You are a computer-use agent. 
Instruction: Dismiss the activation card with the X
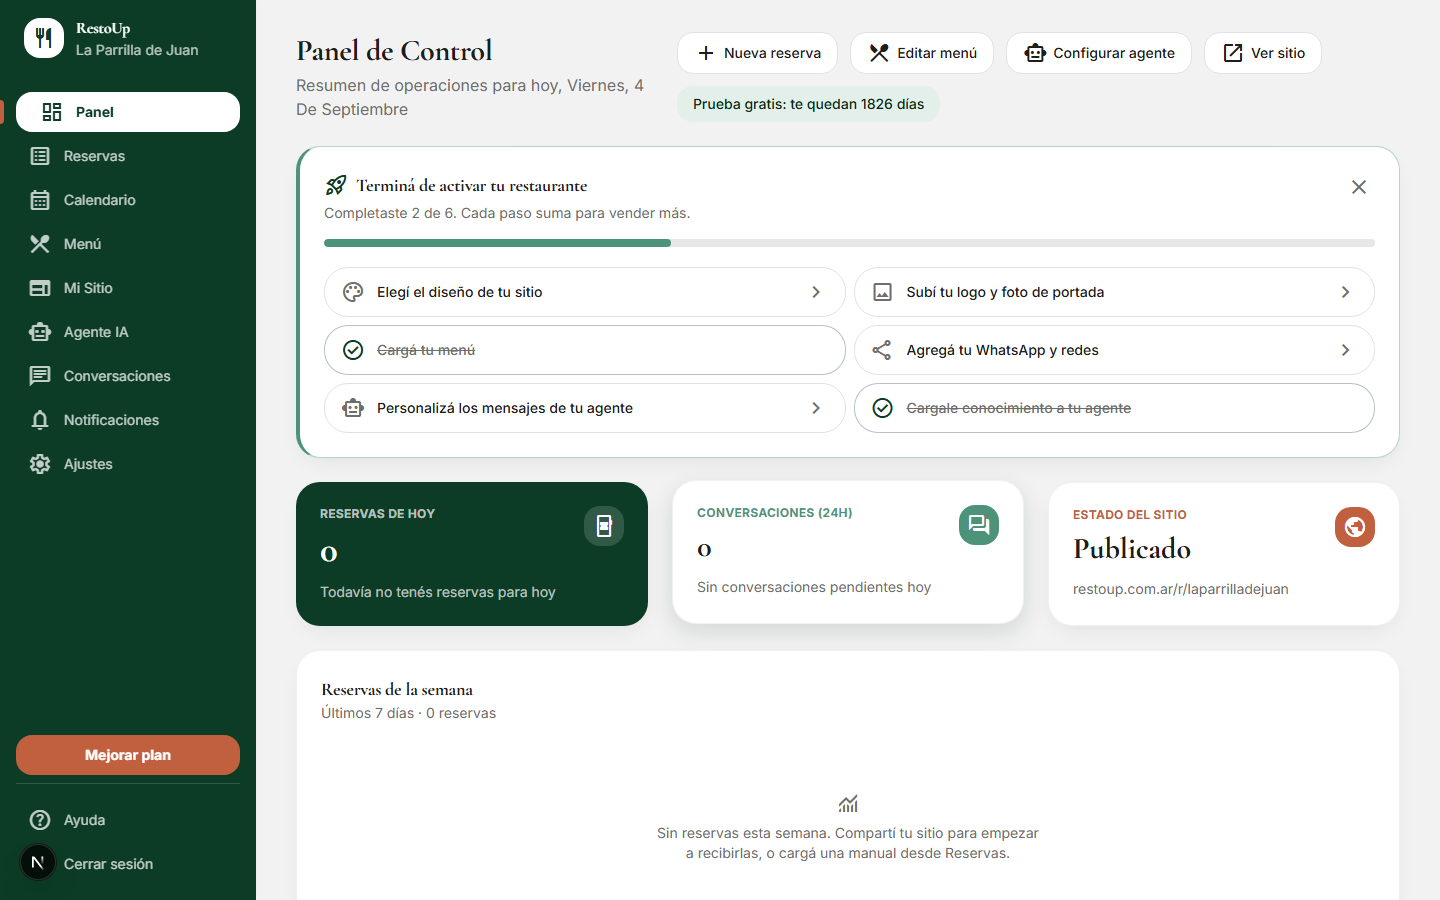pyautogui.click(x=1359, y=187)
